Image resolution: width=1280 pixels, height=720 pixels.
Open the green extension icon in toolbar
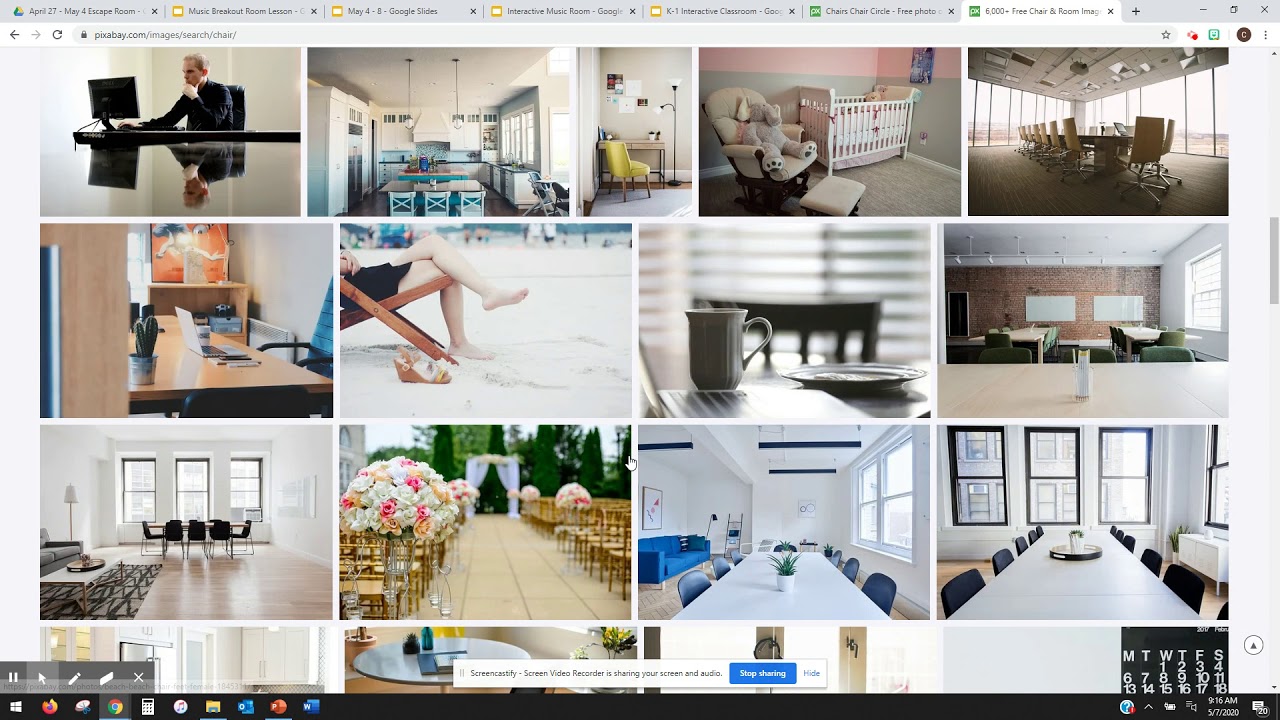(1214, 34)
